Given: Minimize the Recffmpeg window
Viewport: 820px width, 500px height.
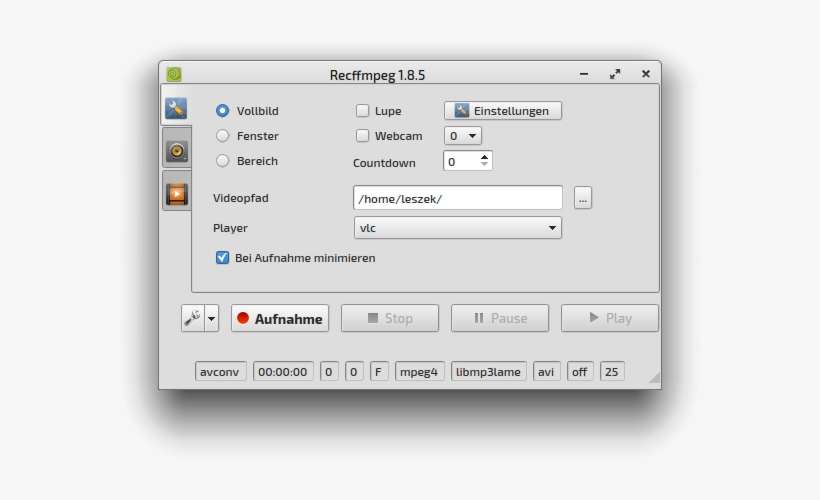Looking at the screenshot, I should click(584, 74).
